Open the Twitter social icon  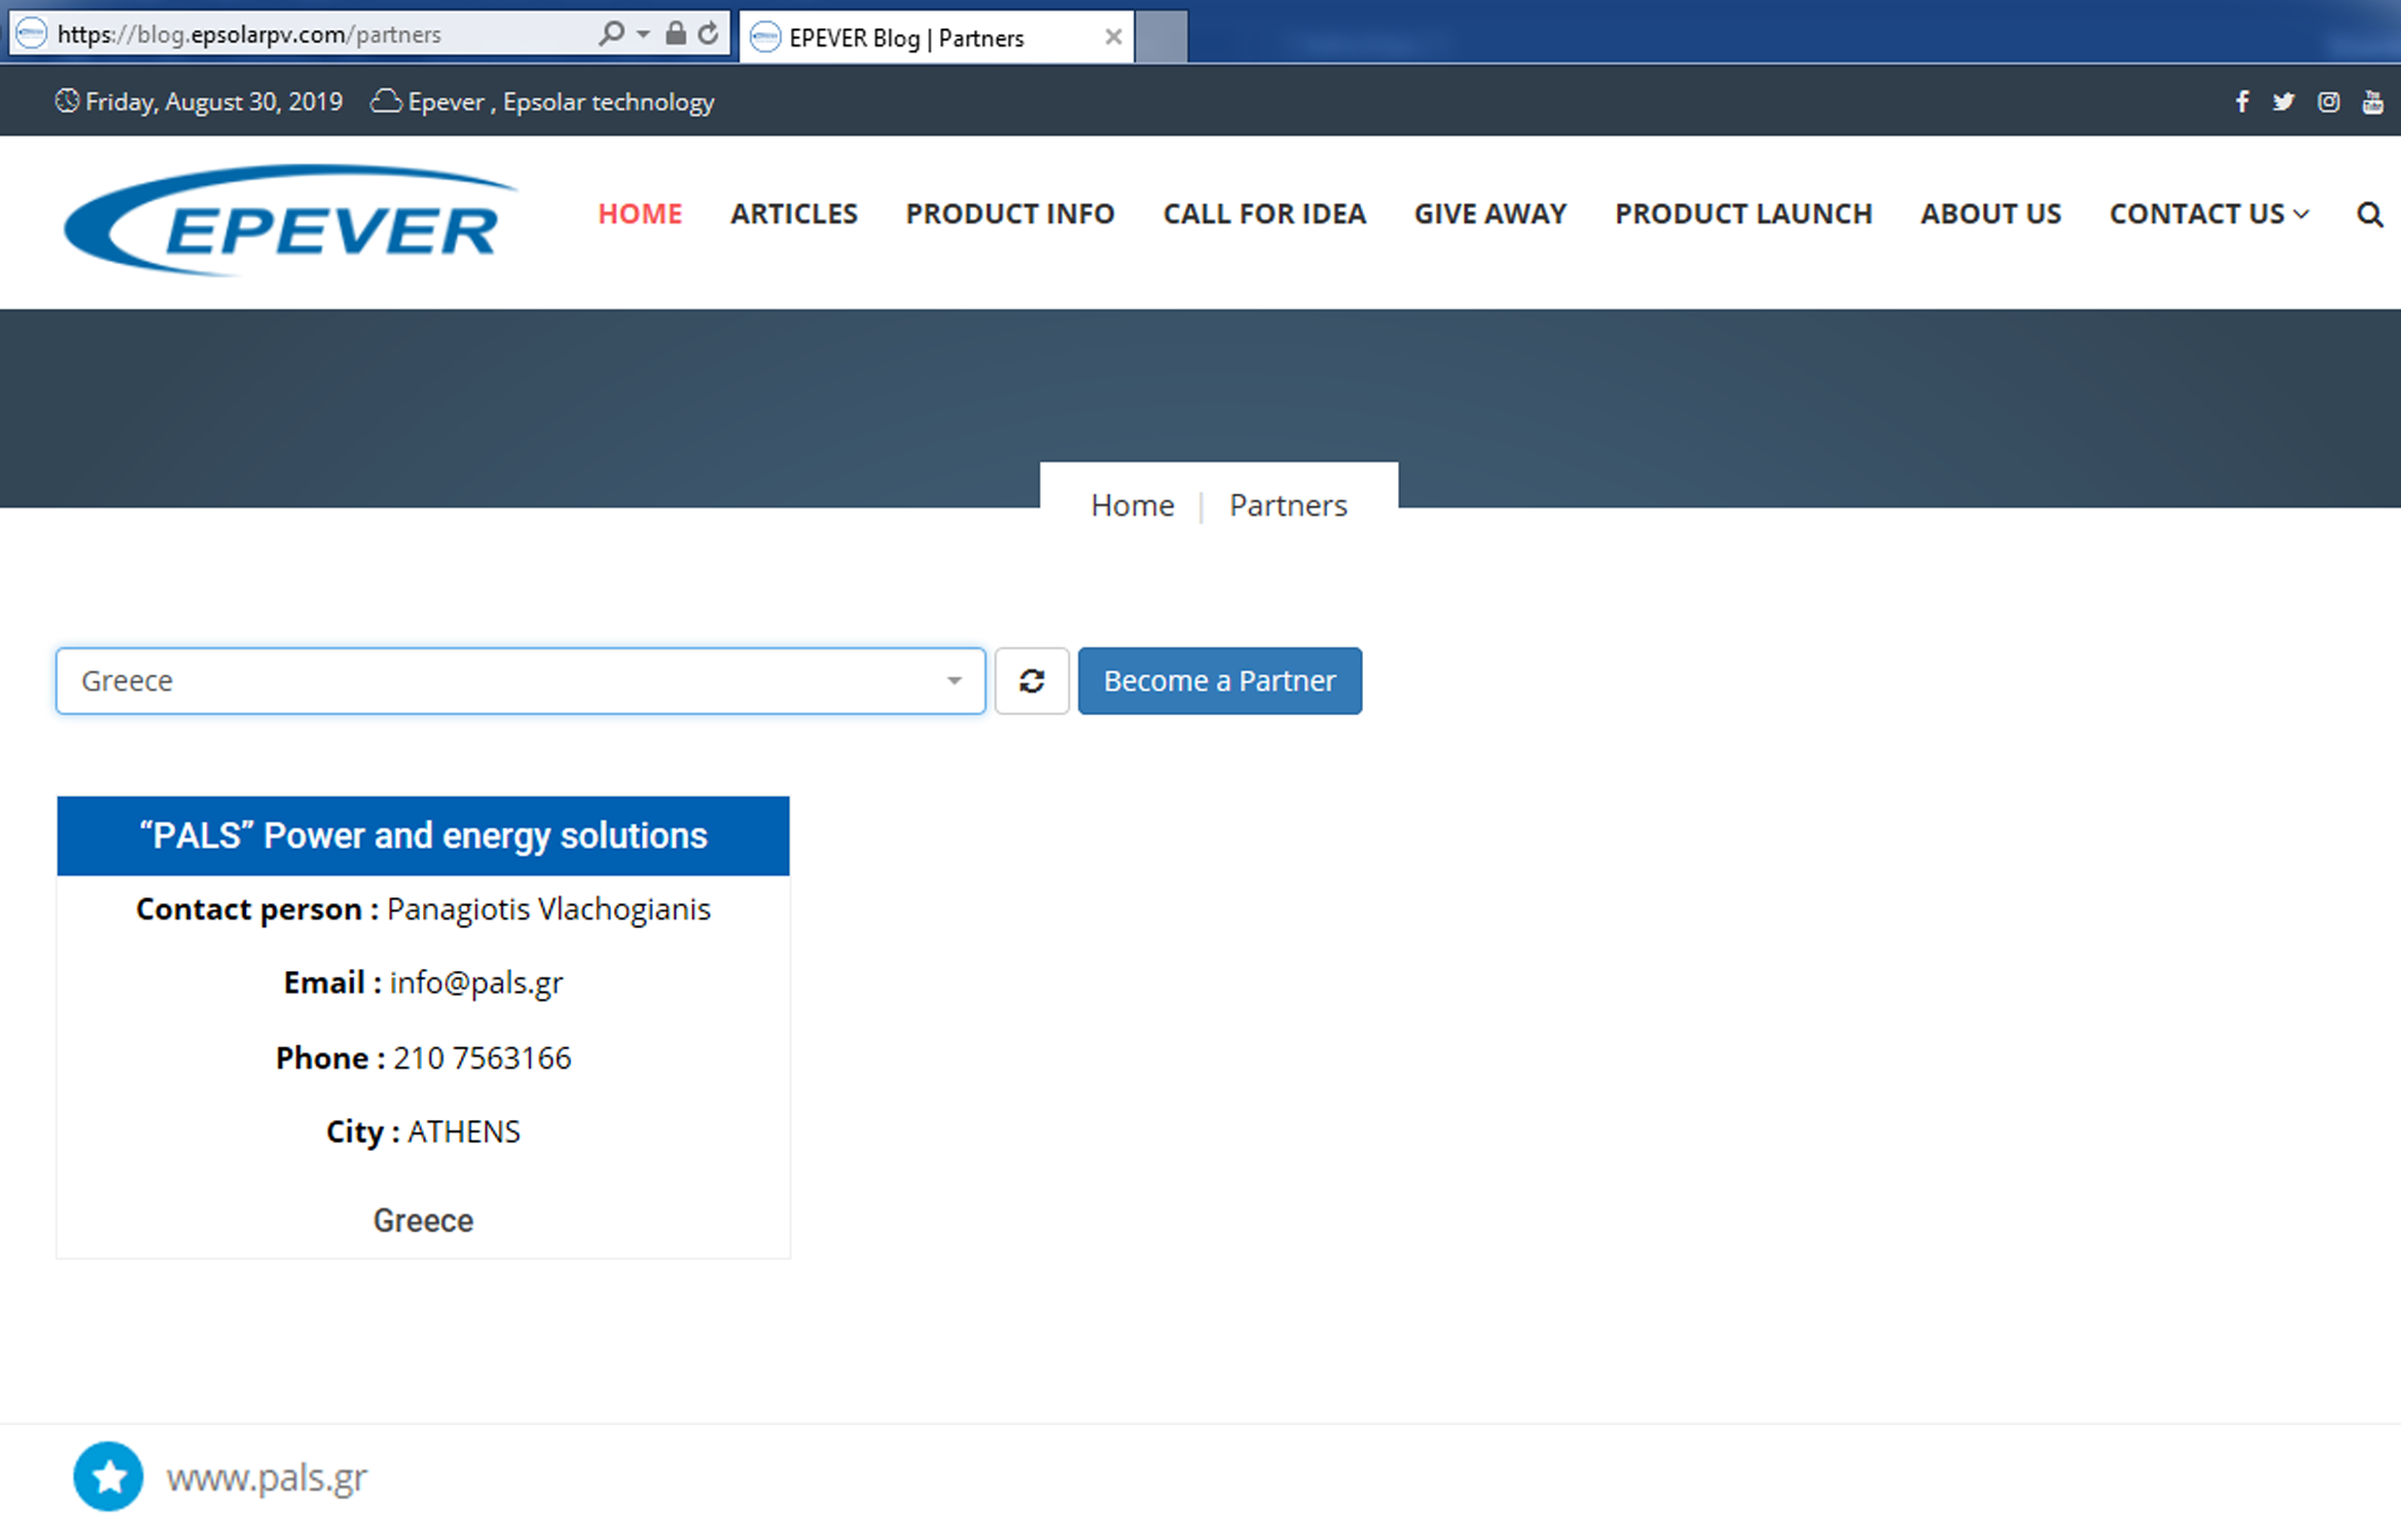point(2283,101)
